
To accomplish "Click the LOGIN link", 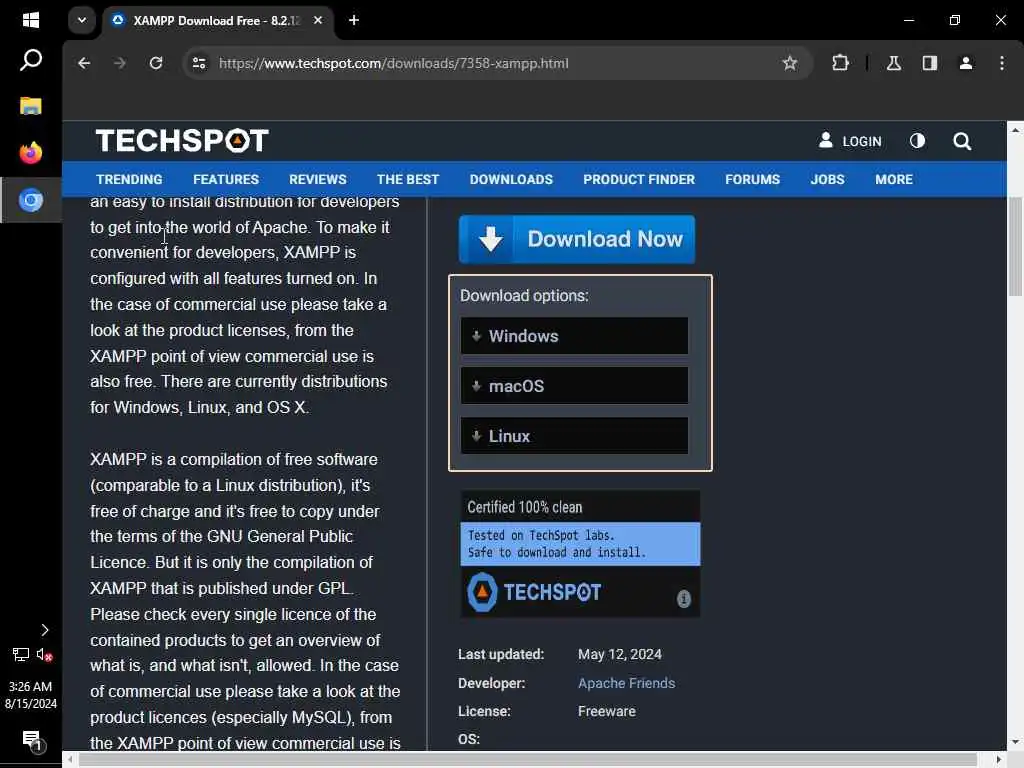I will click(x=850, y=141).
